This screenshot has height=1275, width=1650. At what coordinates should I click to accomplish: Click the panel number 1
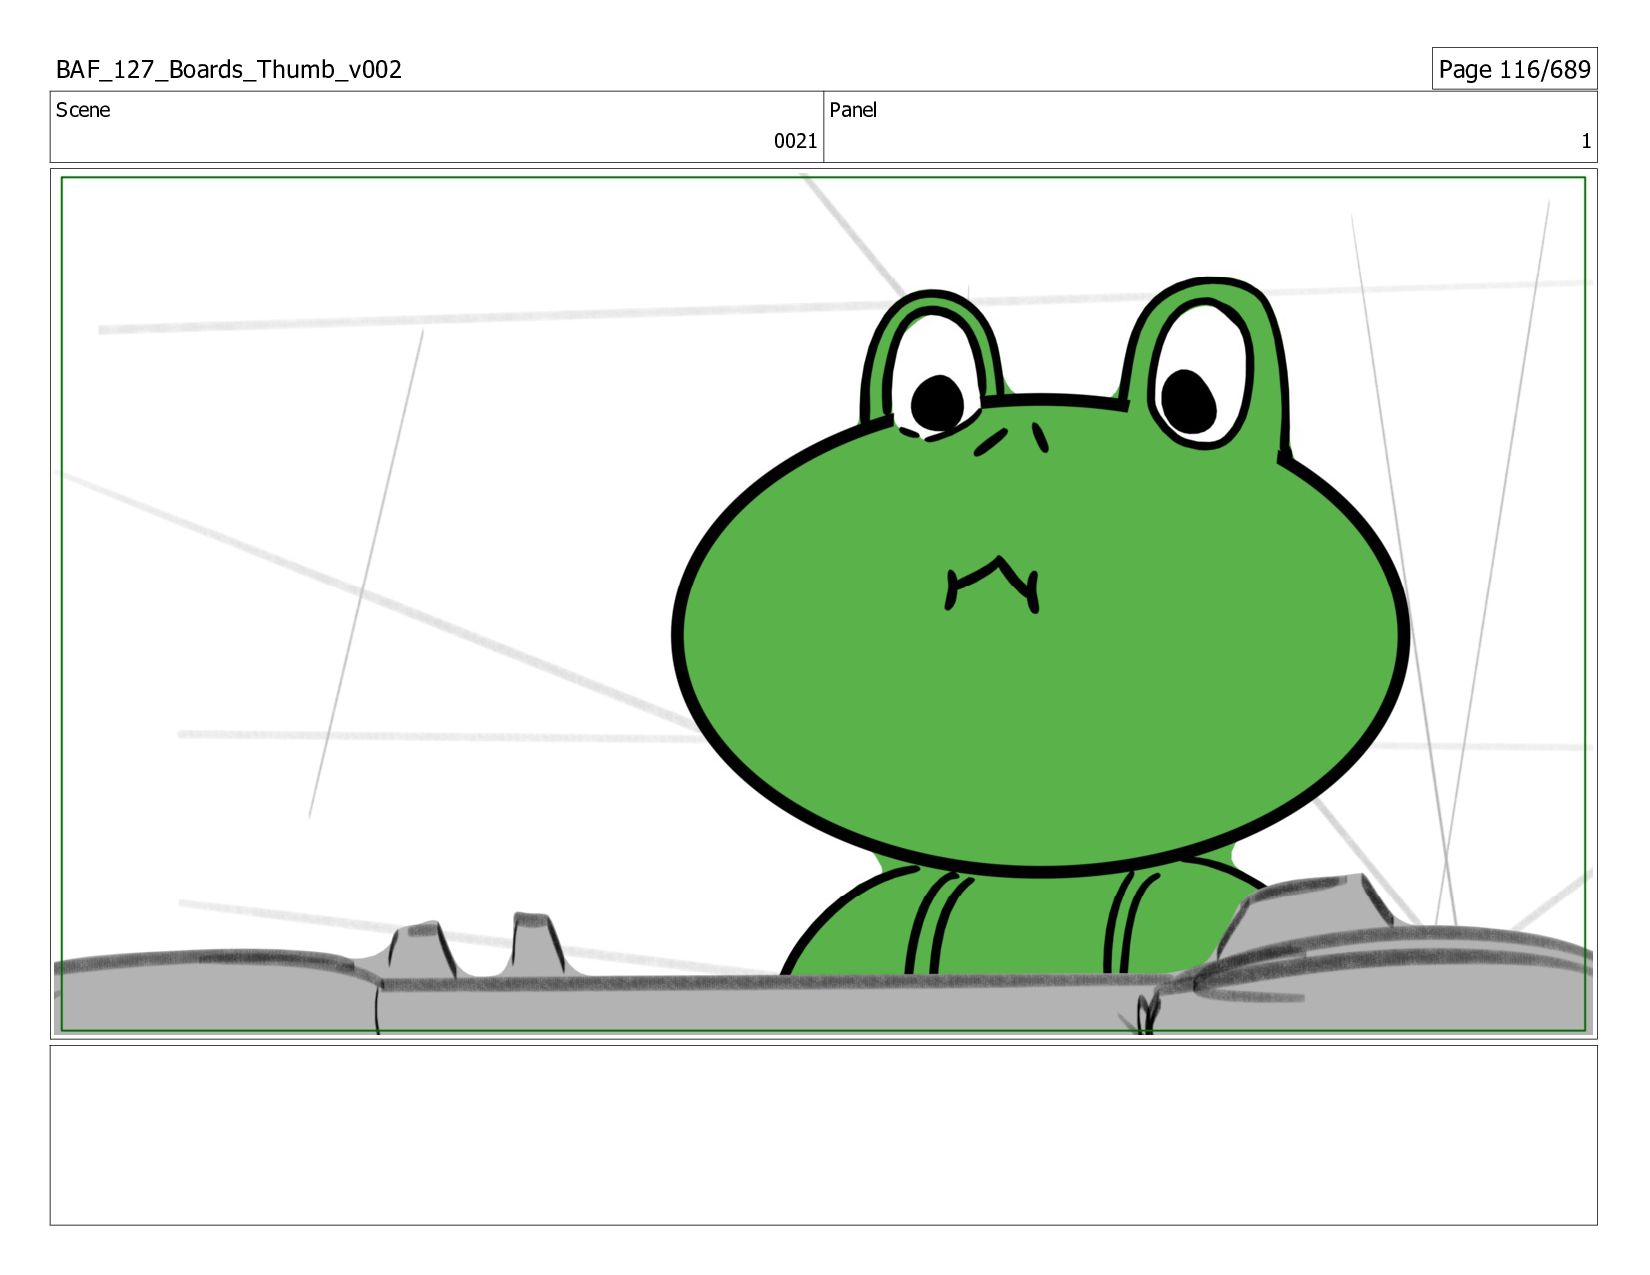click(1585, 141)
